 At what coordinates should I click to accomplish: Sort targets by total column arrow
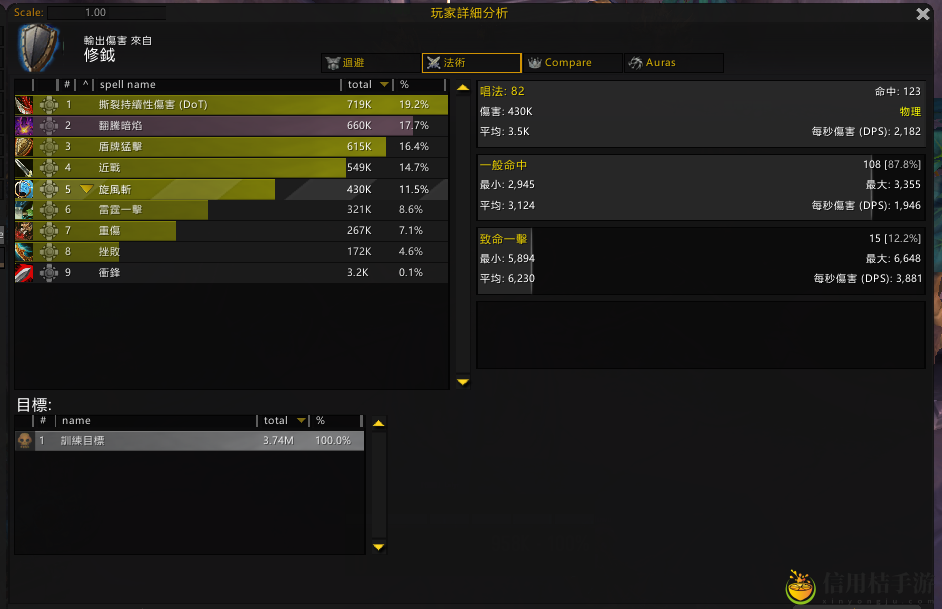(x=301, y=420)
